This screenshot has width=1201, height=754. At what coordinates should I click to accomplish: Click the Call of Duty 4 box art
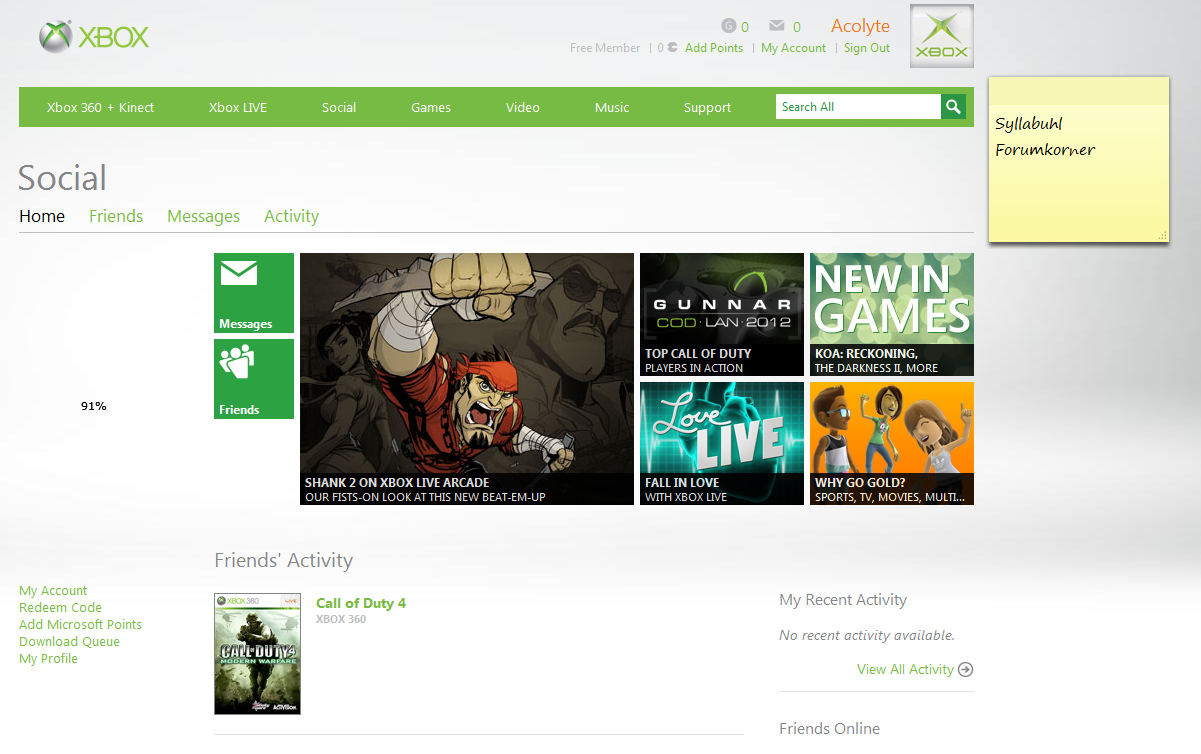pyautogui.click(x=257, y=654)
